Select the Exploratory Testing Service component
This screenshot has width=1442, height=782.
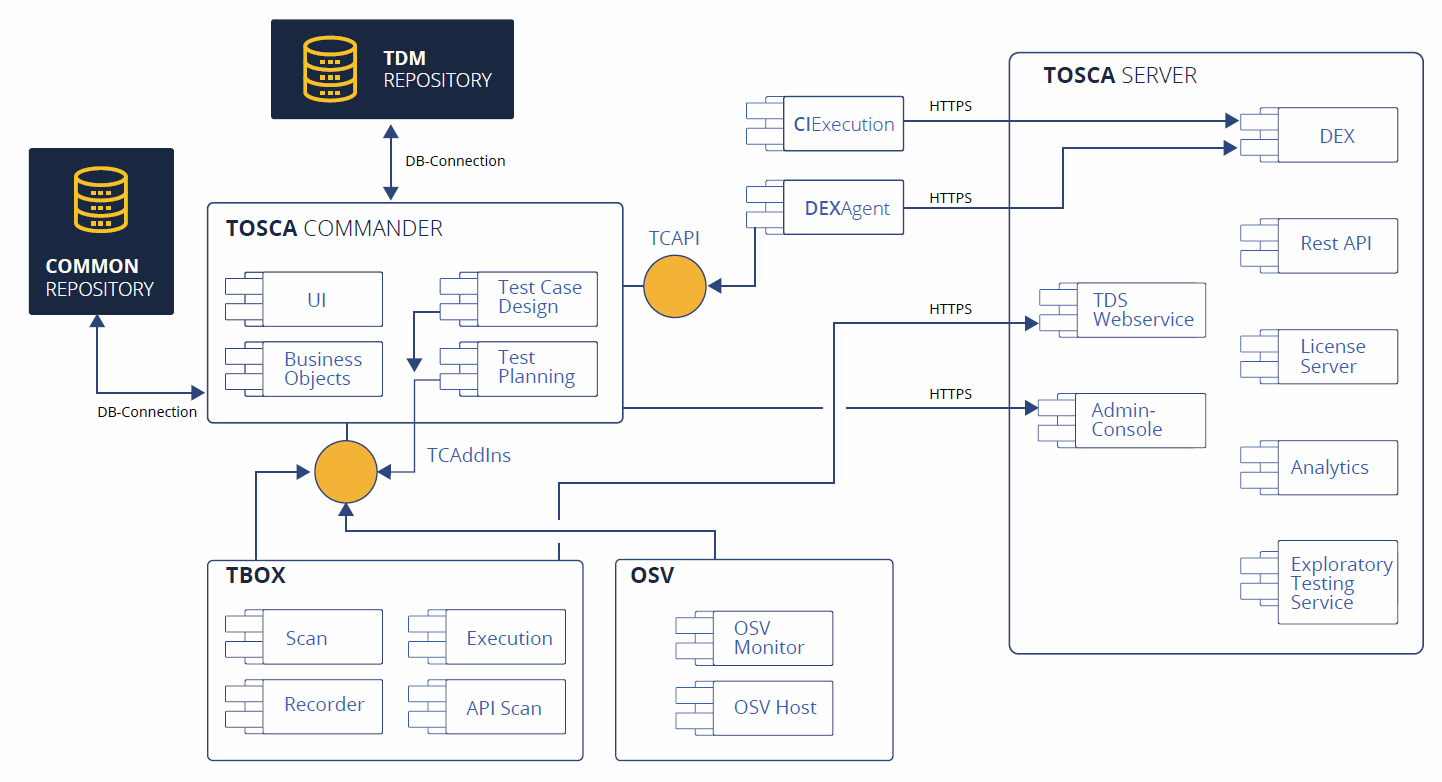pos(1319,583)
